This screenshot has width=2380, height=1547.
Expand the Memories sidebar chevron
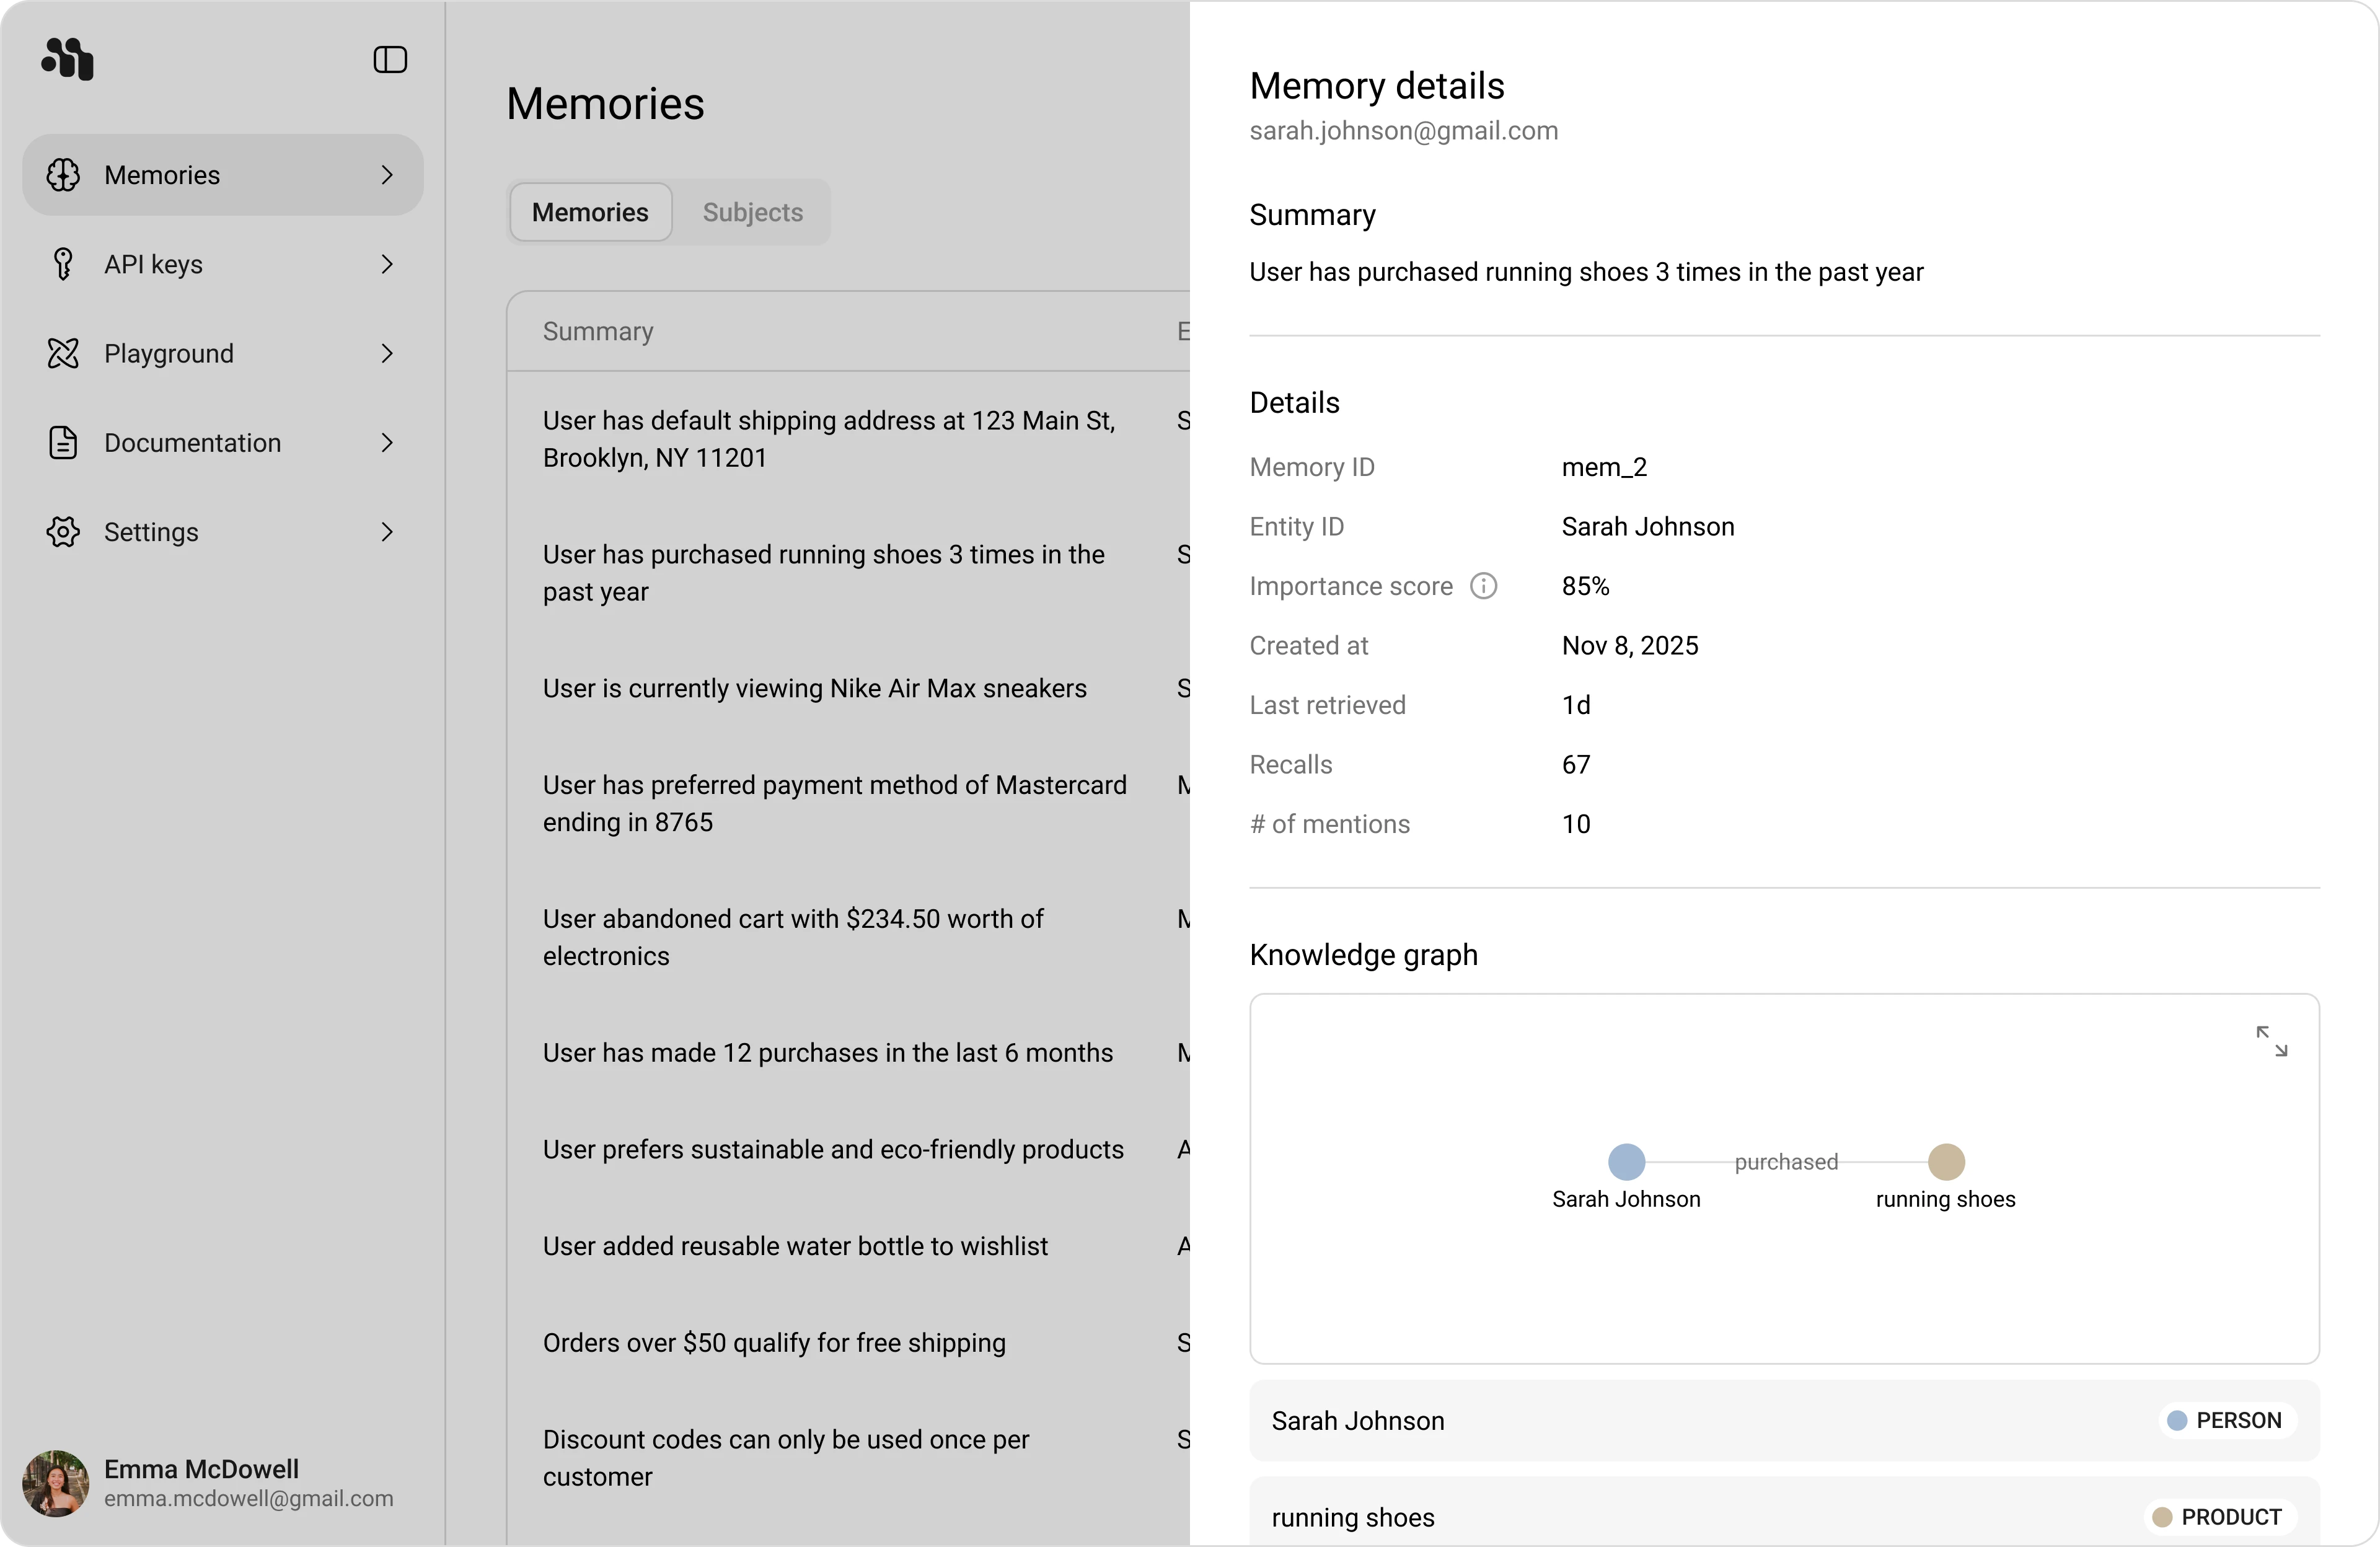pyautogui.click(x=387, y=175)
